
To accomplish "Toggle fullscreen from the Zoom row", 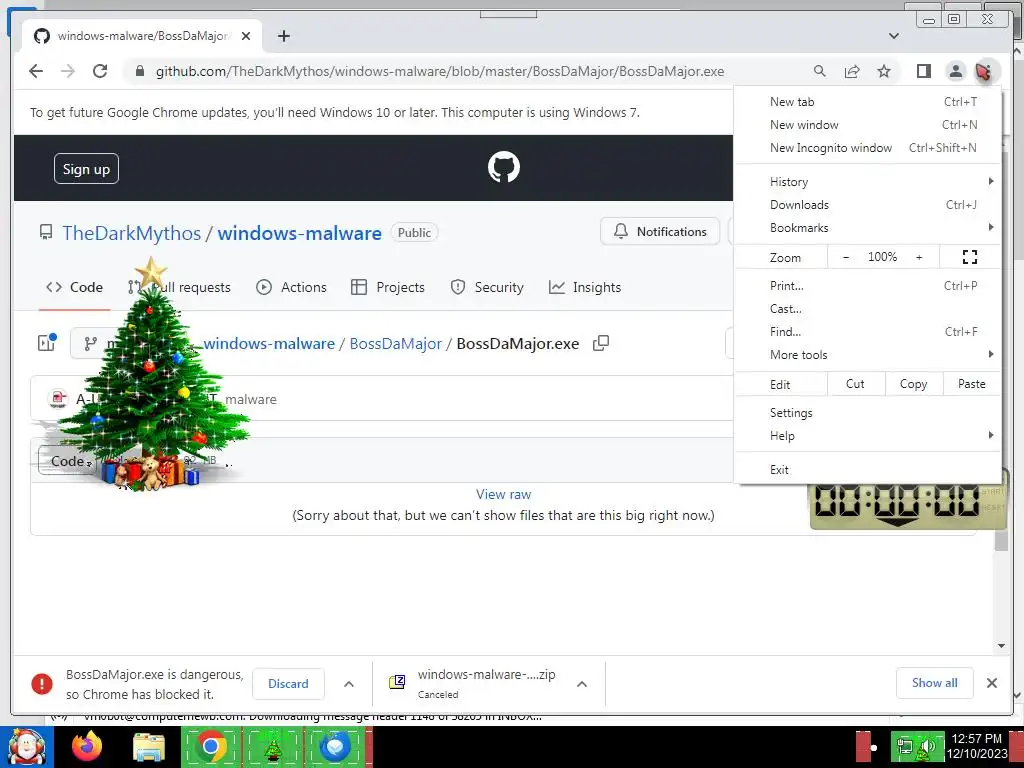I will tap(970, 257).
